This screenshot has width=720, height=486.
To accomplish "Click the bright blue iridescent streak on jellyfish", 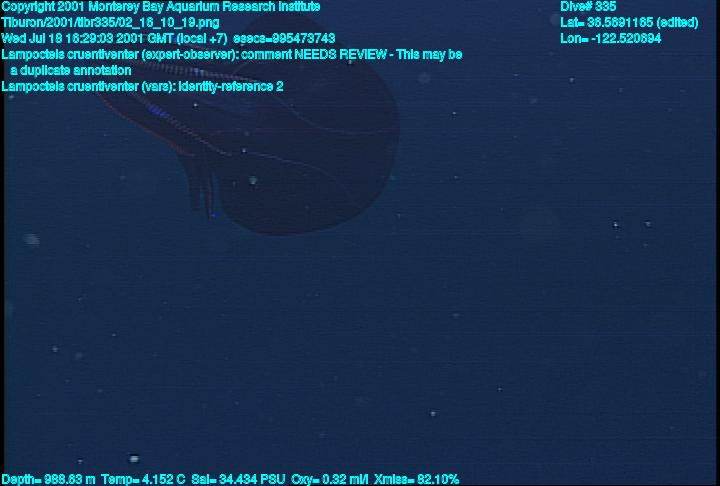I will (x=158, y=110).
